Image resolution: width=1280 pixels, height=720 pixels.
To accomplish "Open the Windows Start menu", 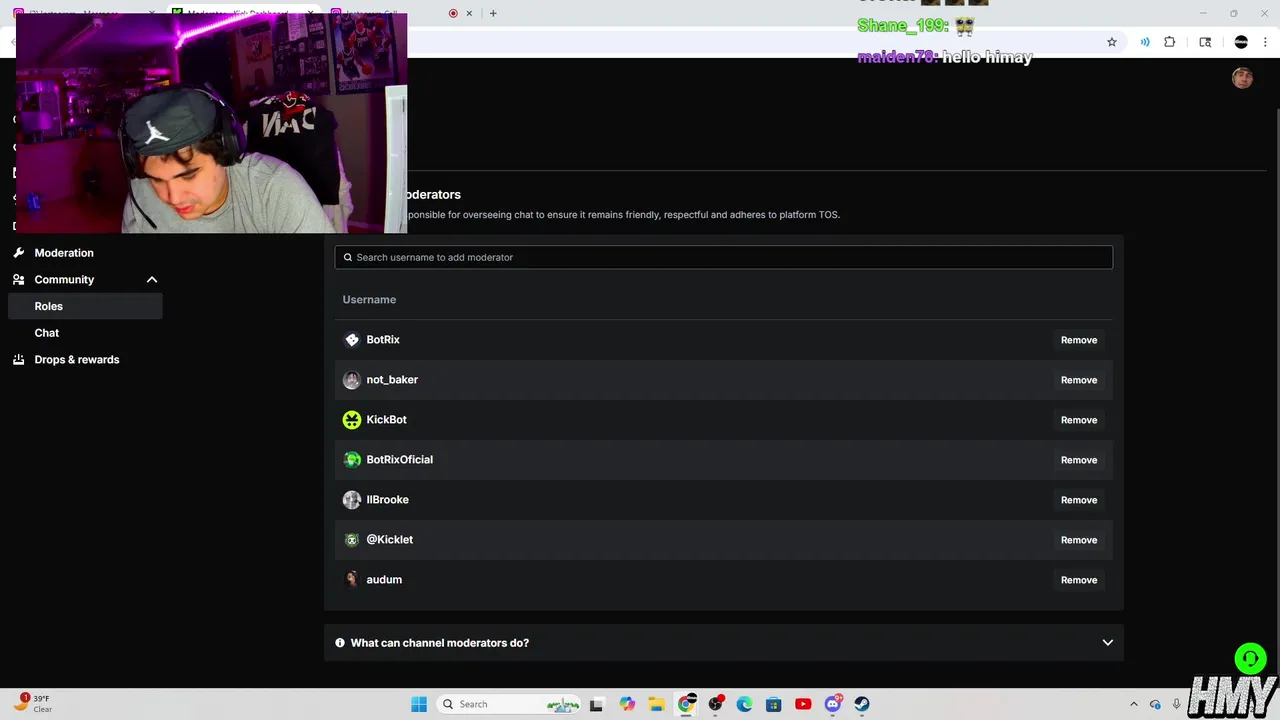I will [419, 704].
